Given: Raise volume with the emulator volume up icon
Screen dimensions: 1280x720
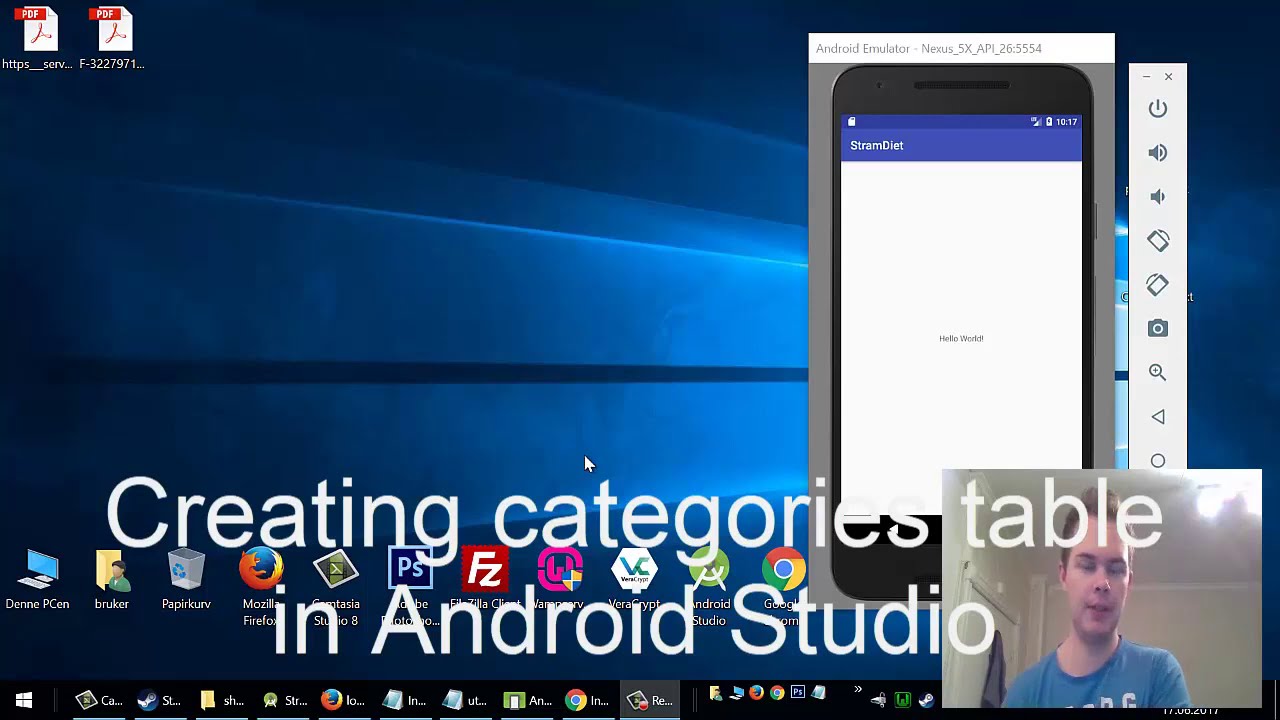Looking at the screenshot, I should click(1158, 153).
